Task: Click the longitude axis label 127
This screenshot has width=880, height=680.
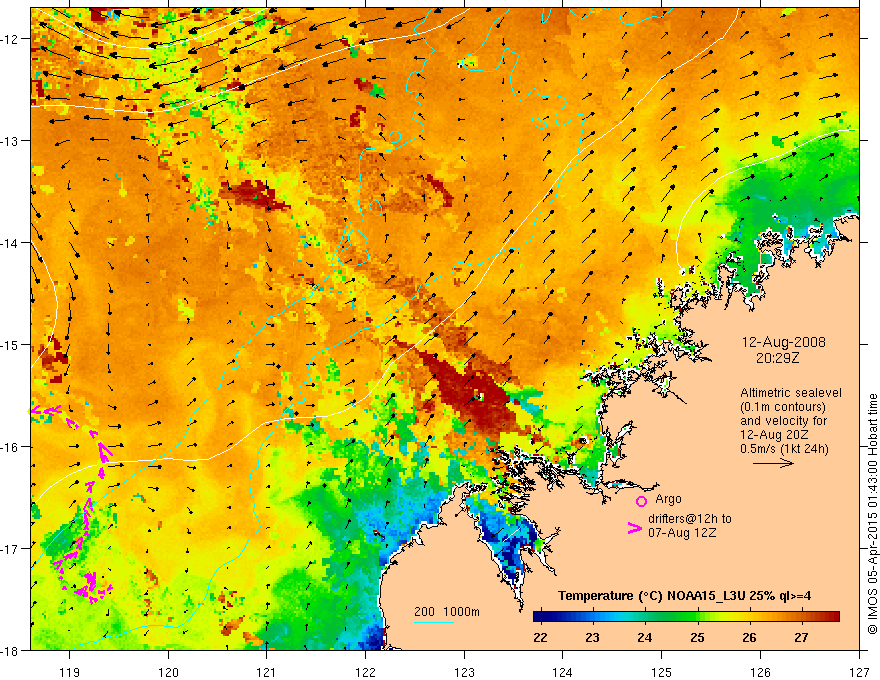Action: coord(859,673)
